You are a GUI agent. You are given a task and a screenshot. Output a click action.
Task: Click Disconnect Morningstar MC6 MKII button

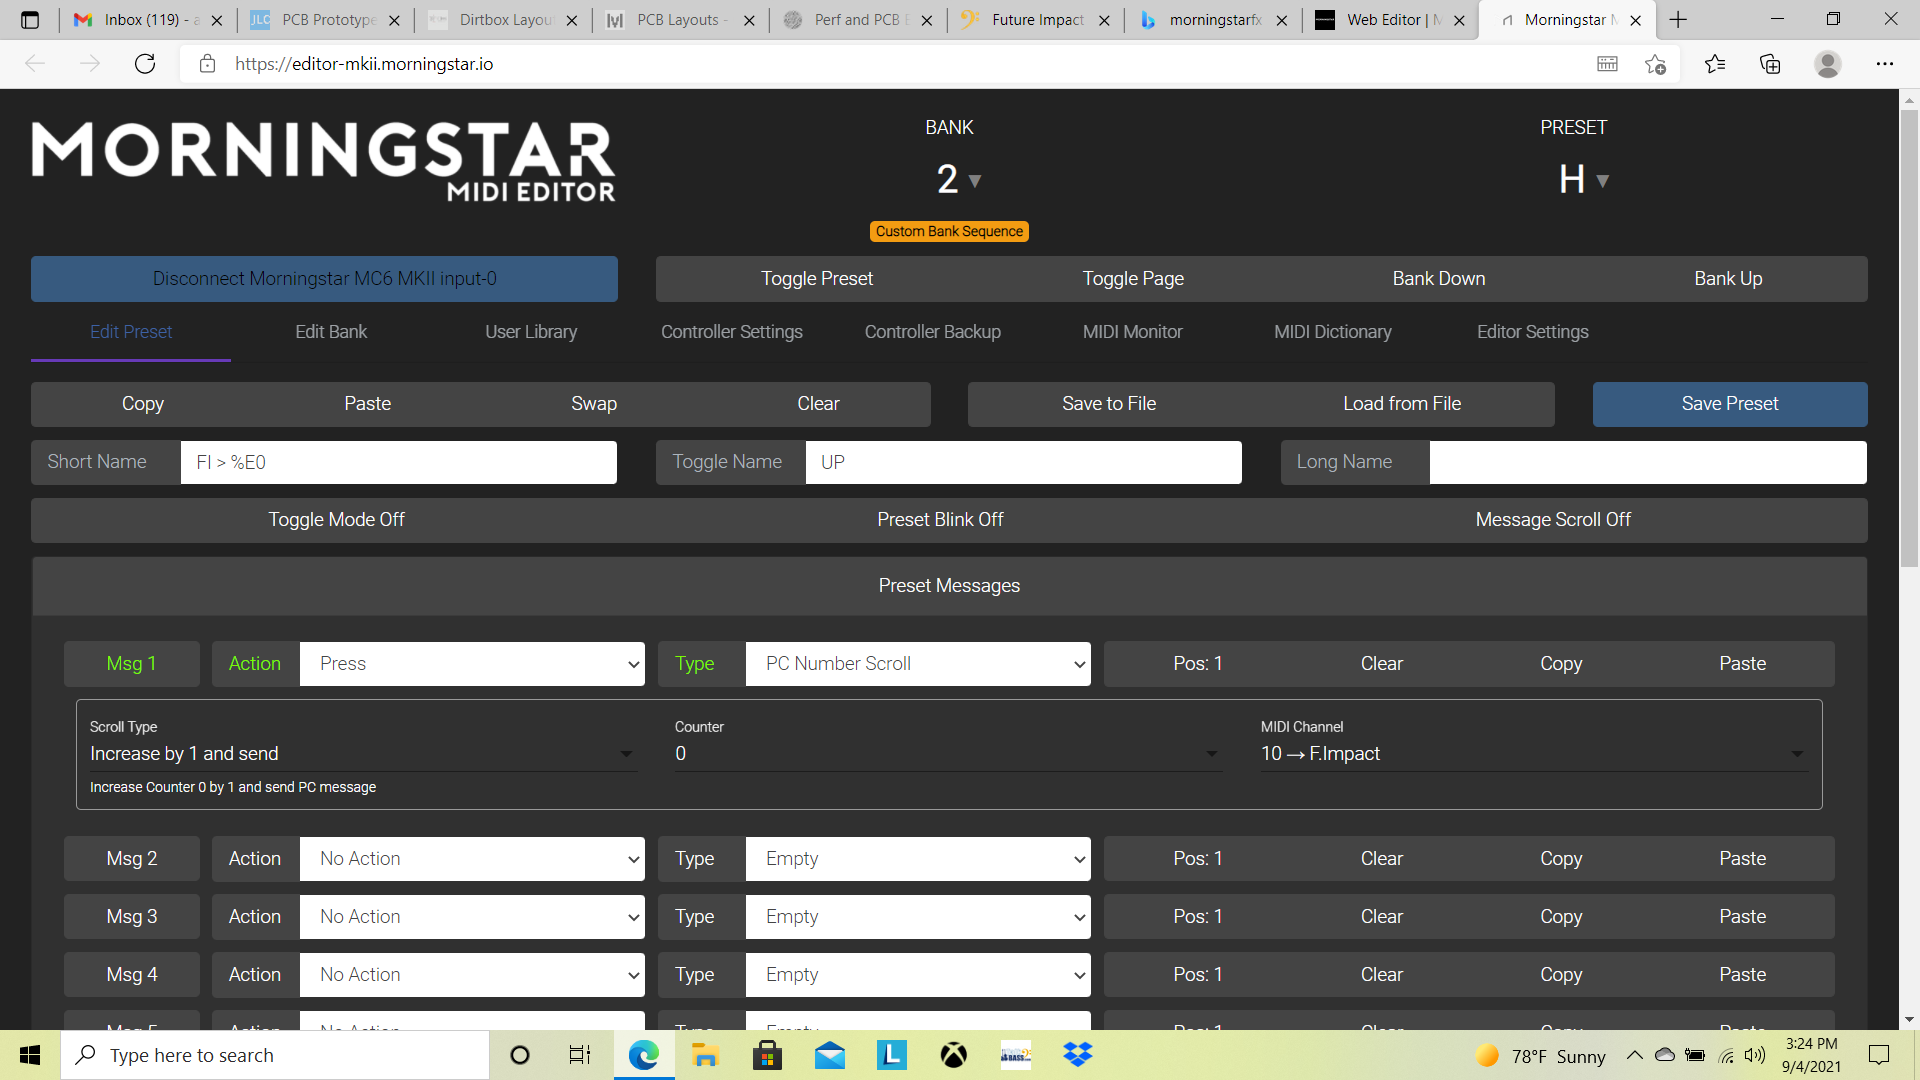point(324,279)
